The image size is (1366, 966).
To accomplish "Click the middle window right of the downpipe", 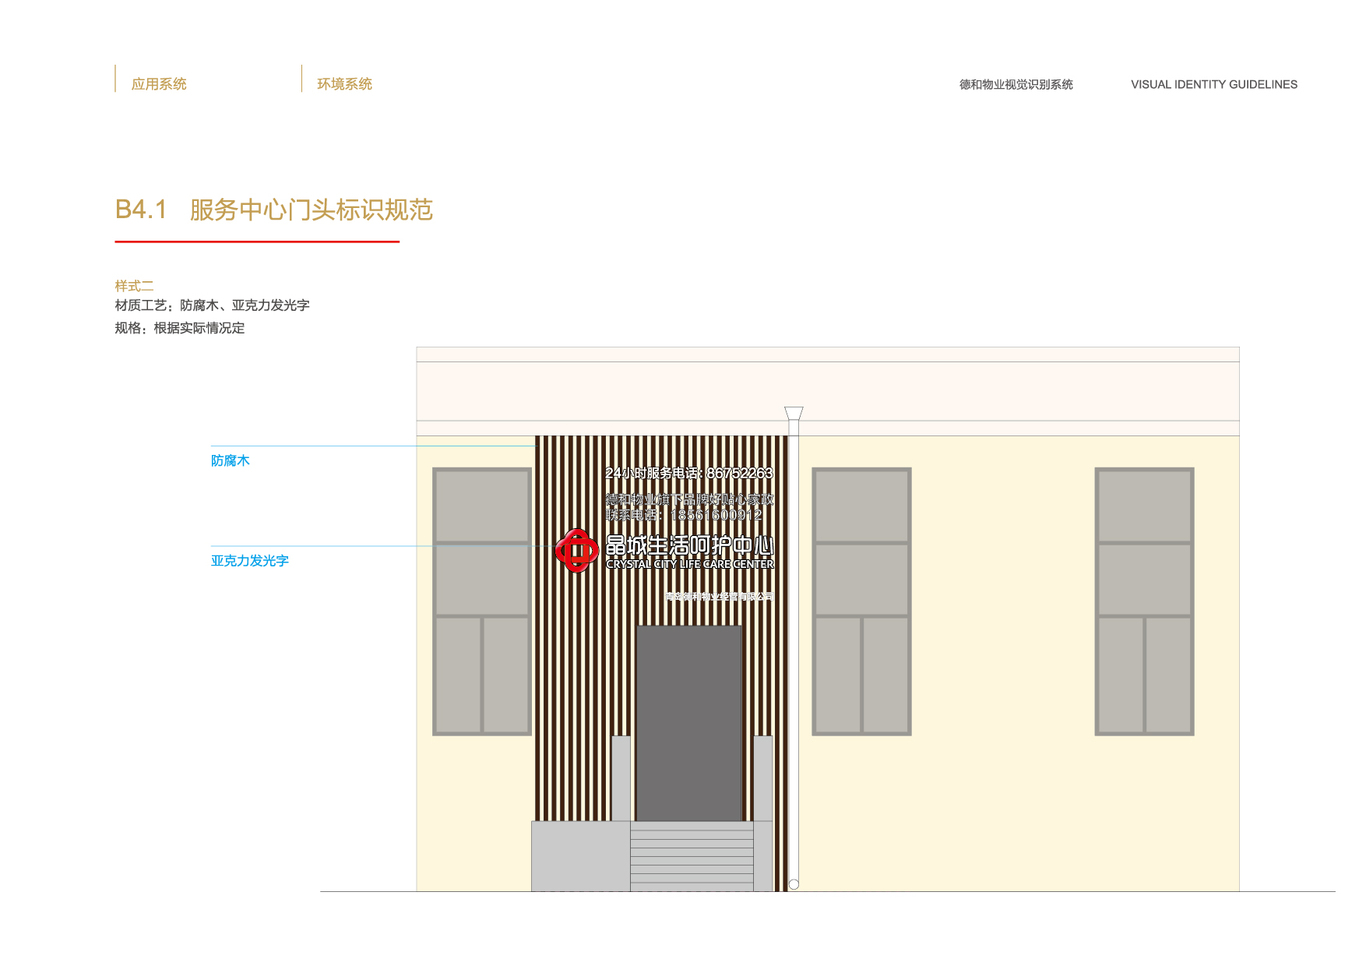I will 862,601.
